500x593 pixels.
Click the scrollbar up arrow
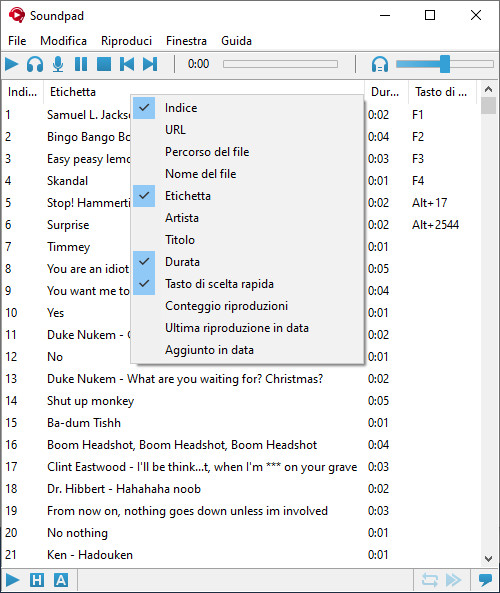click(489, 89)
